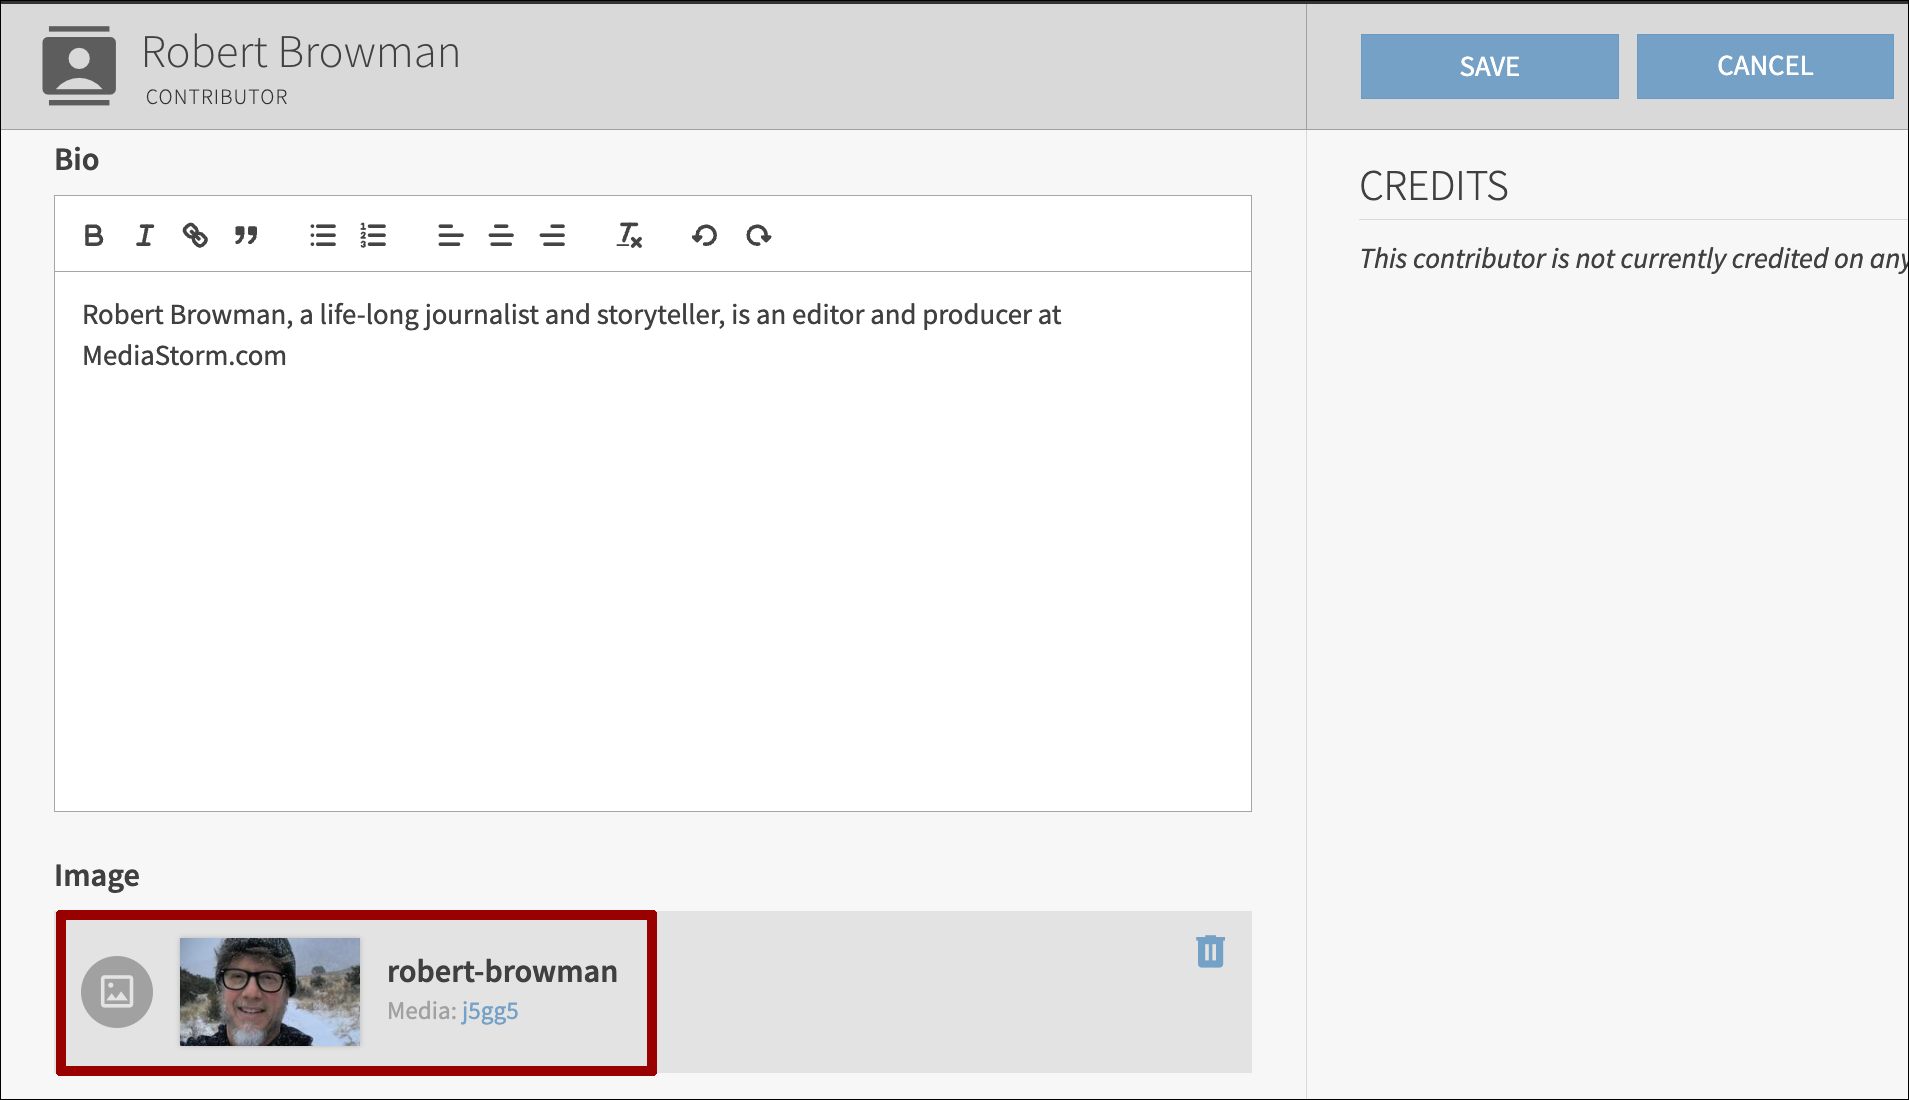The image size is (1909, 1100).
Task: Toggle bold formatting in Bio editor
Action: pos(94,235)
